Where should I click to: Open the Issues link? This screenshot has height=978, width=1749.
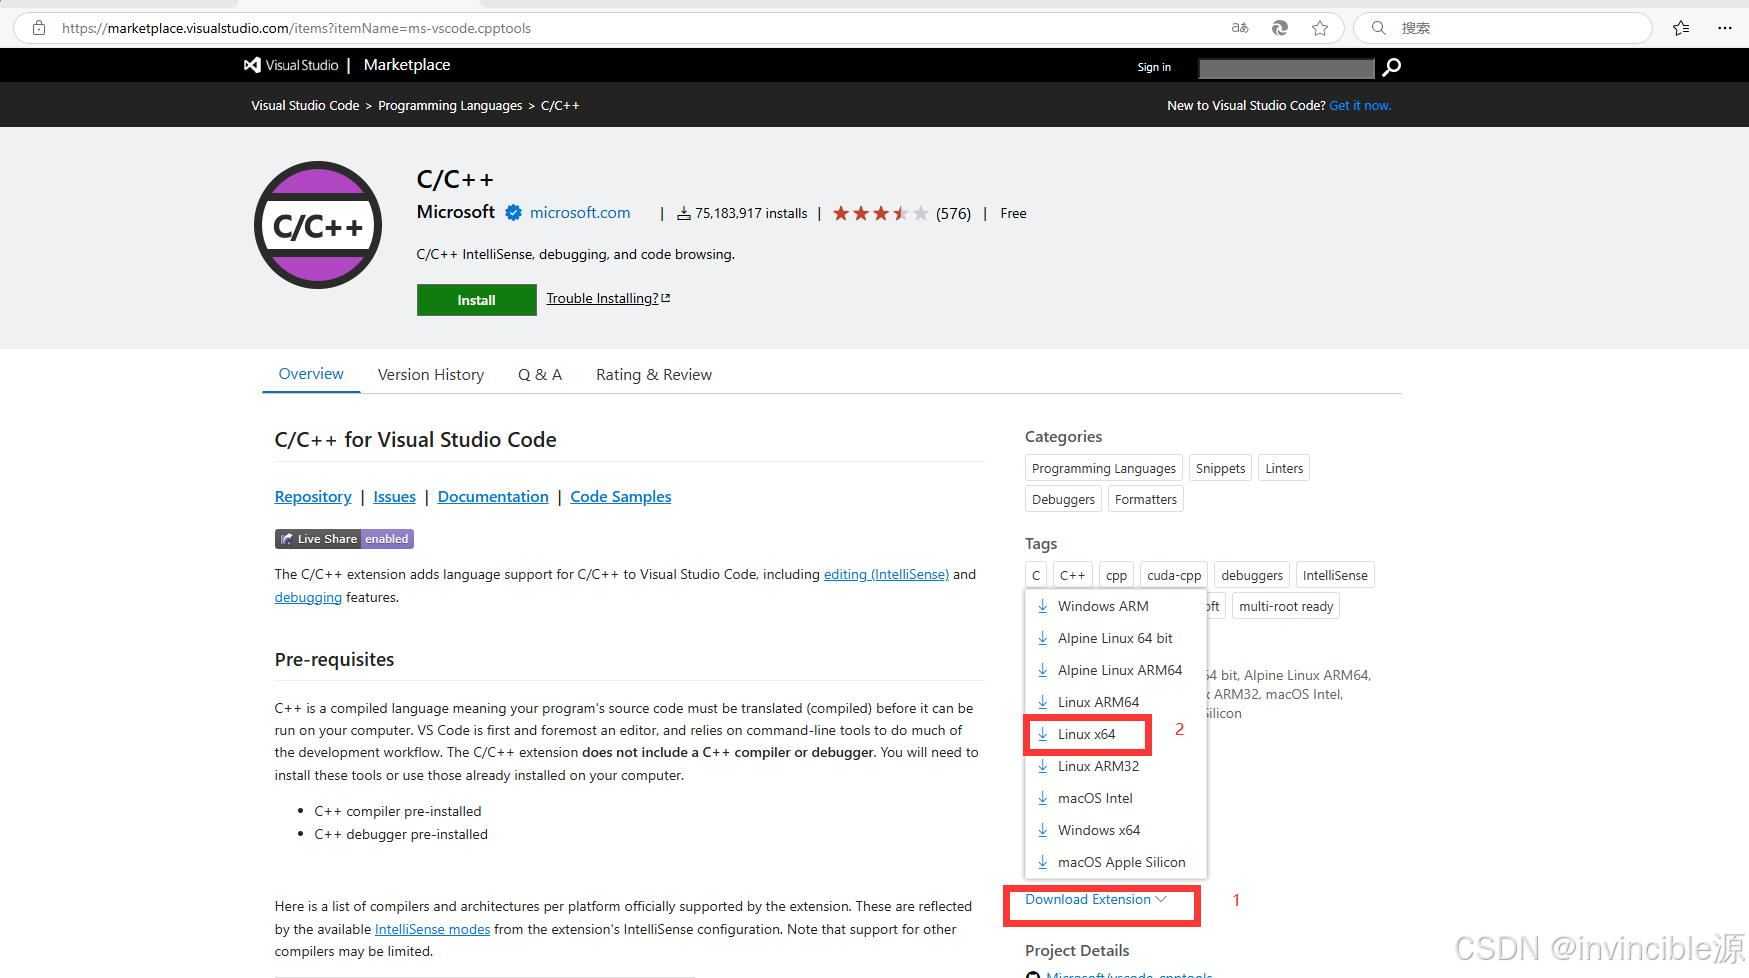coord(394,497)
